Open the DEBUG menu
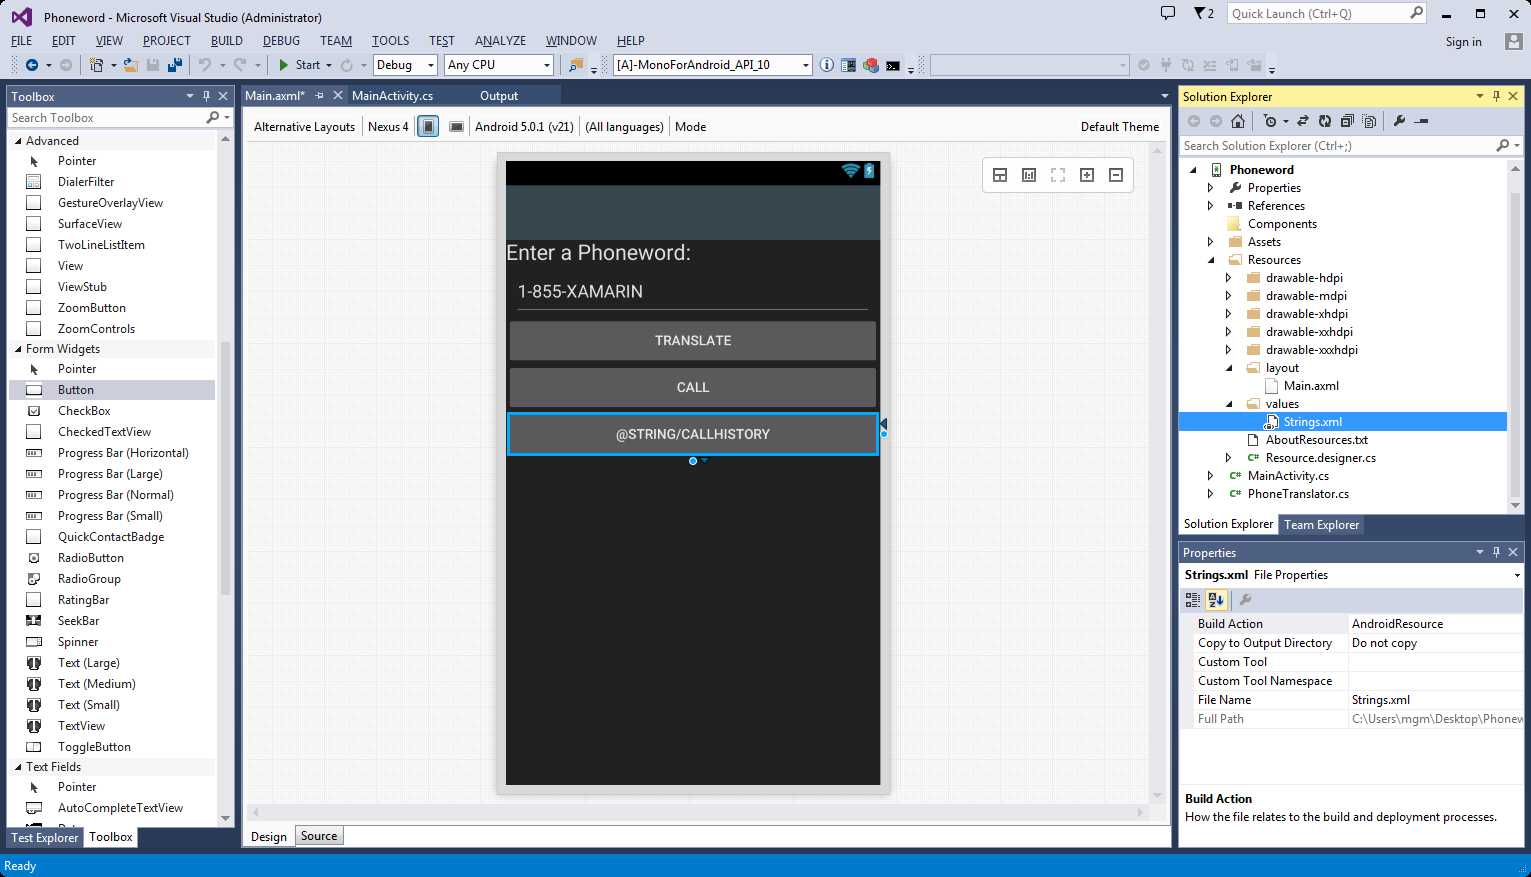The height and width of the screenshot is (877, 1531). click(x=281, y=41)
